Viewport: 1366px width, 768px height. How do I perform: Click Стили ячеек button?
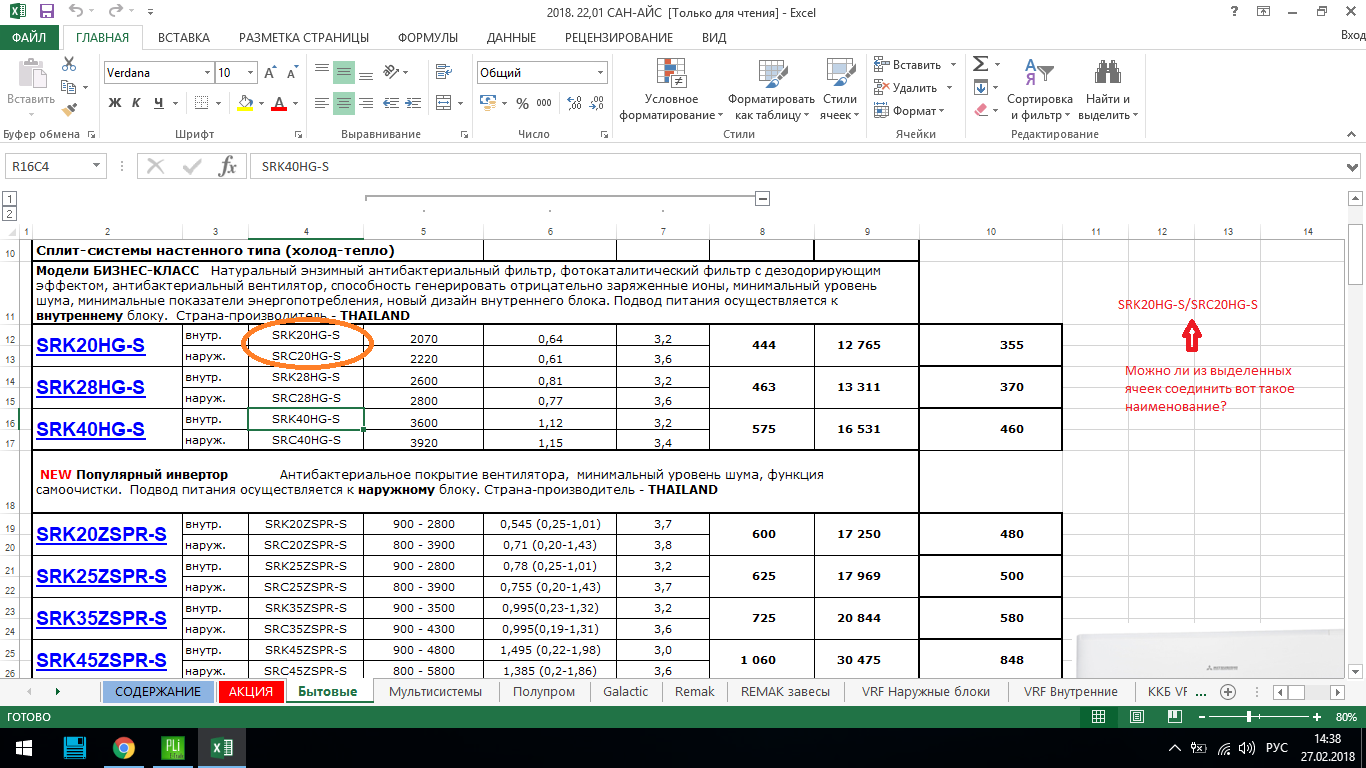840,88
